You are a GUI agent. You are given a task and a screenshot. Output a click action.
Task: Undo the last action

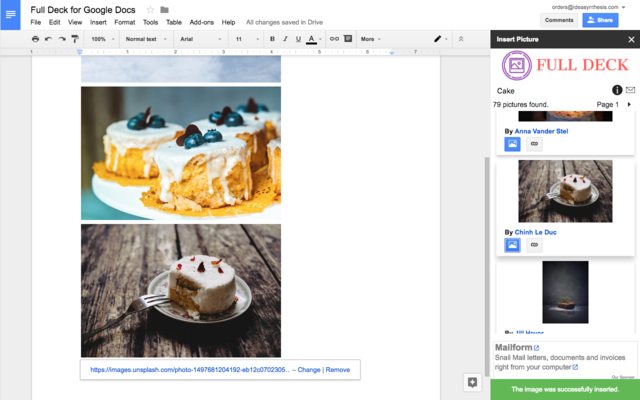click(49, 39)
